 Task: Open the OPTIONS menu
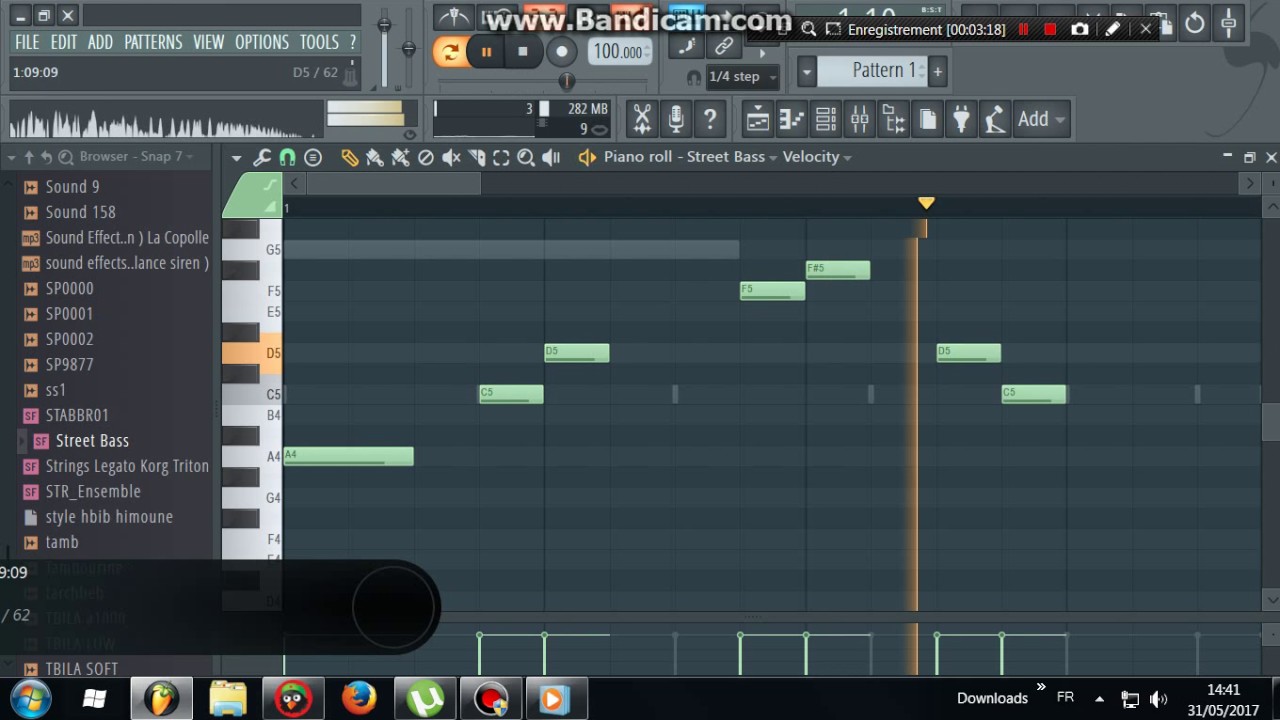coord(262,42)
